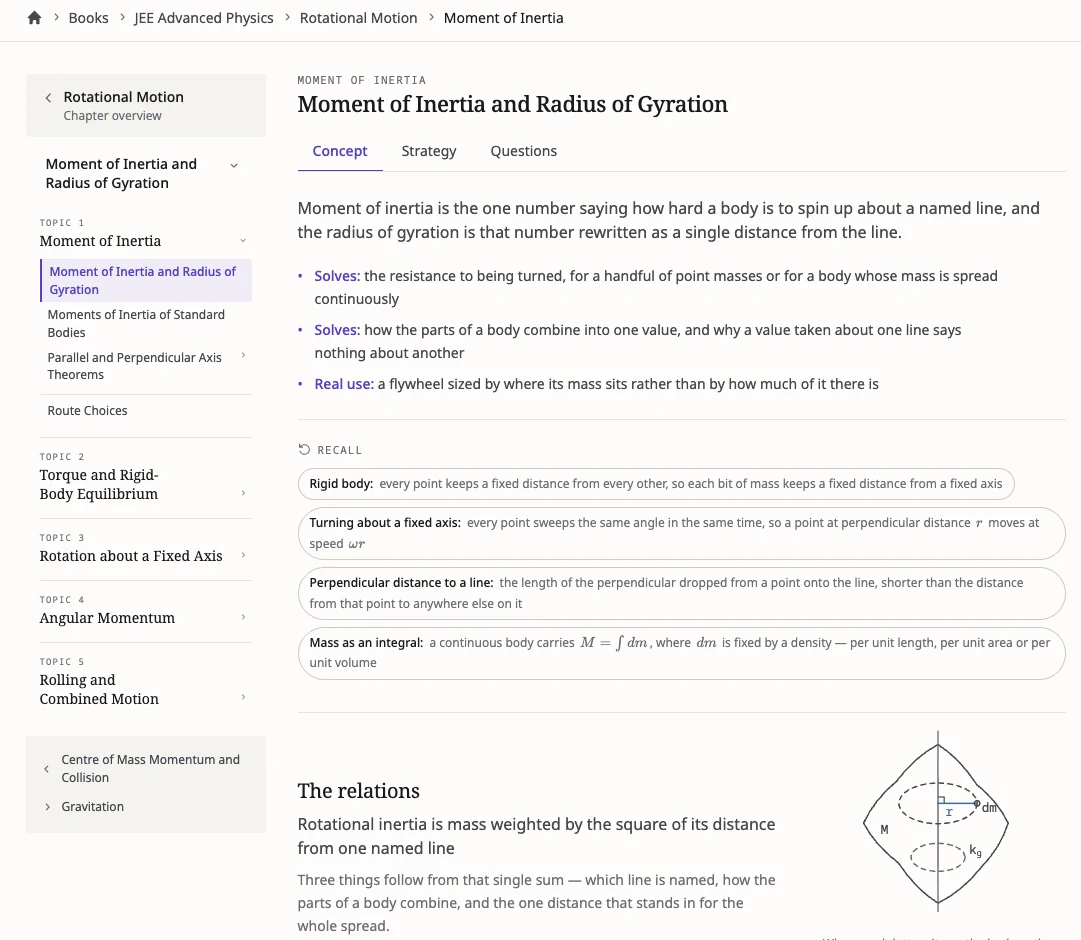
Task: Expand Topic 5 Rolling and Combined Motion
Action: point(243,697)
